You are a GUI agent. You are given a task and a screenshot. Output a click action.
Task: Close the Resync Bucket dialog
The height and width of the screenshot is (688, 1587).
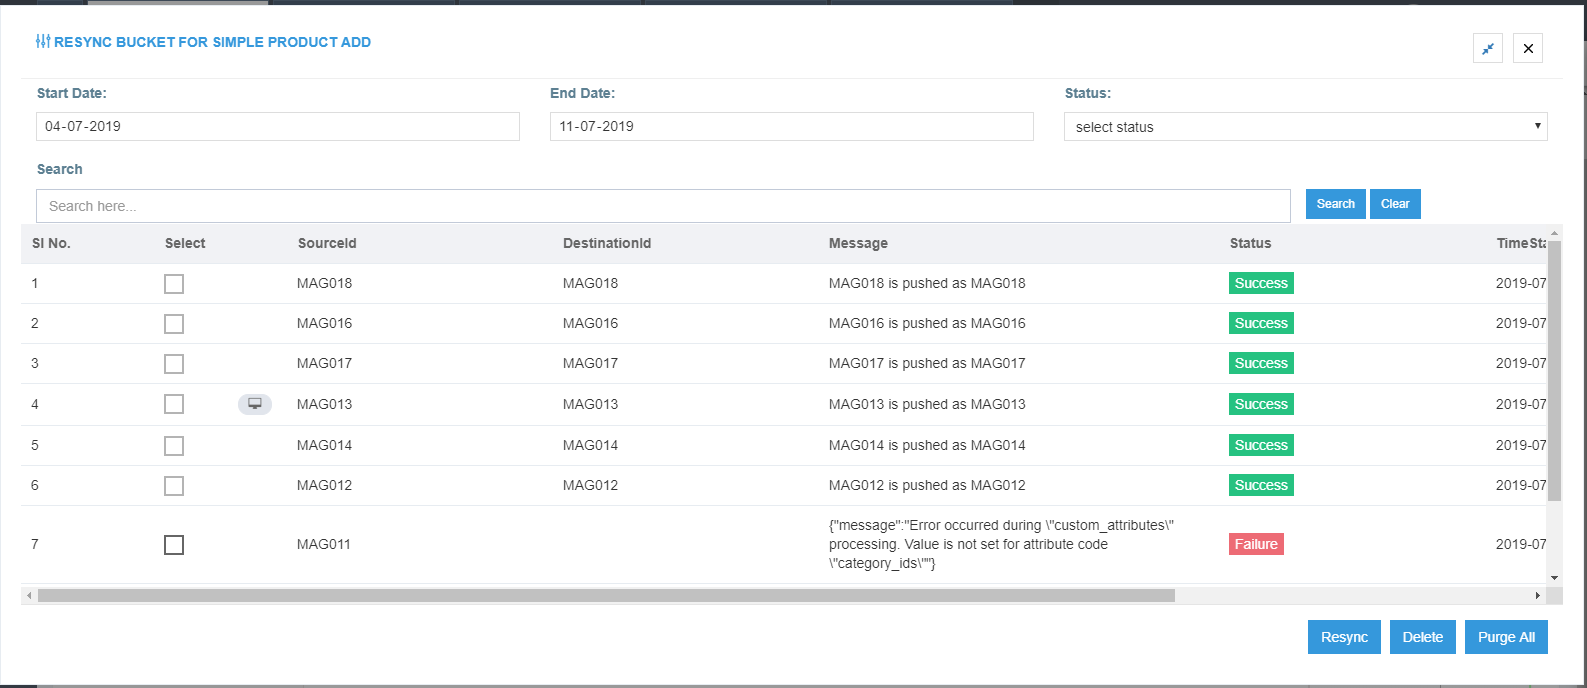(x=1528, y=48)
